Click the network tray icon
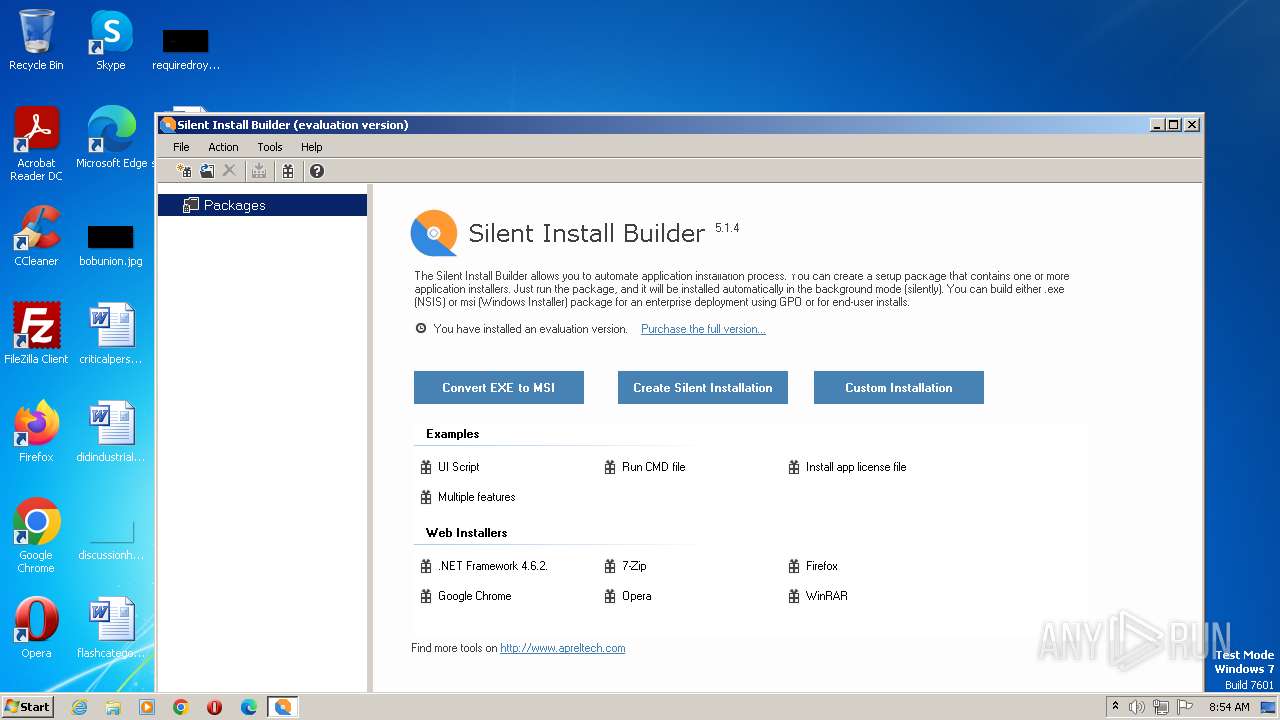The width and height of the screenshot is (1280, 720). point(1161,707)
